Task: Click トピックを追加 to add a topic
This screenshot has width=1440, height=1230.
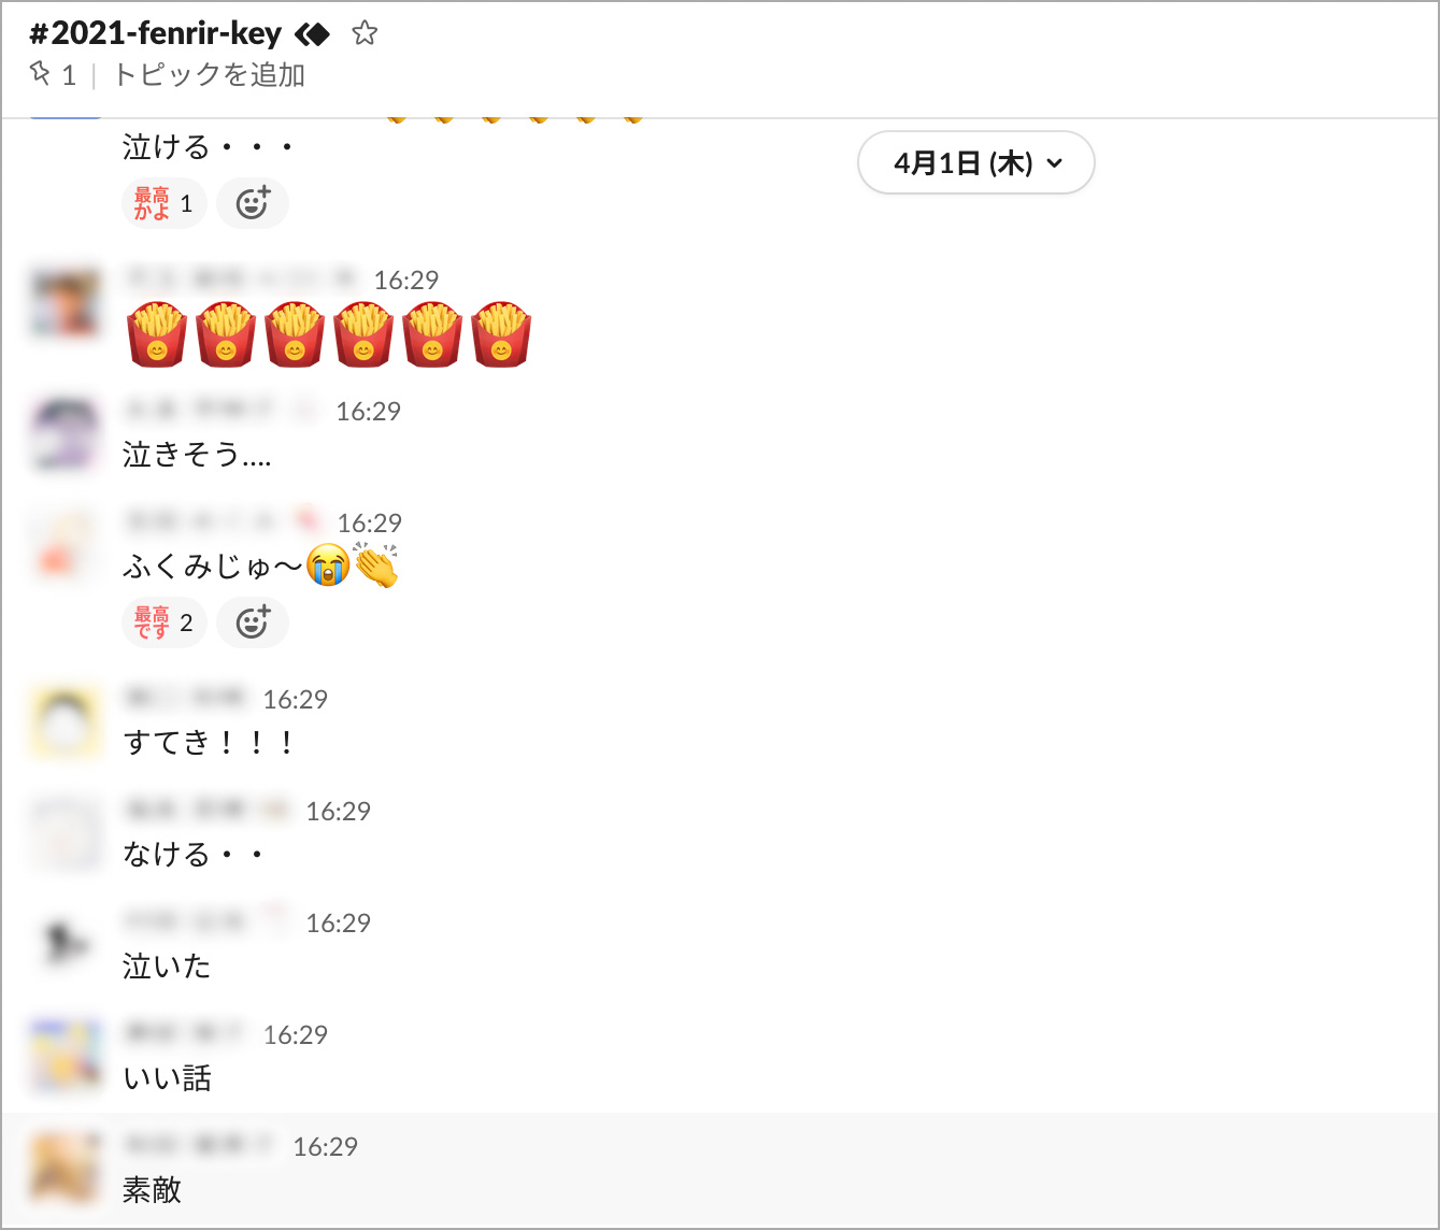Action: coord(209,75)
